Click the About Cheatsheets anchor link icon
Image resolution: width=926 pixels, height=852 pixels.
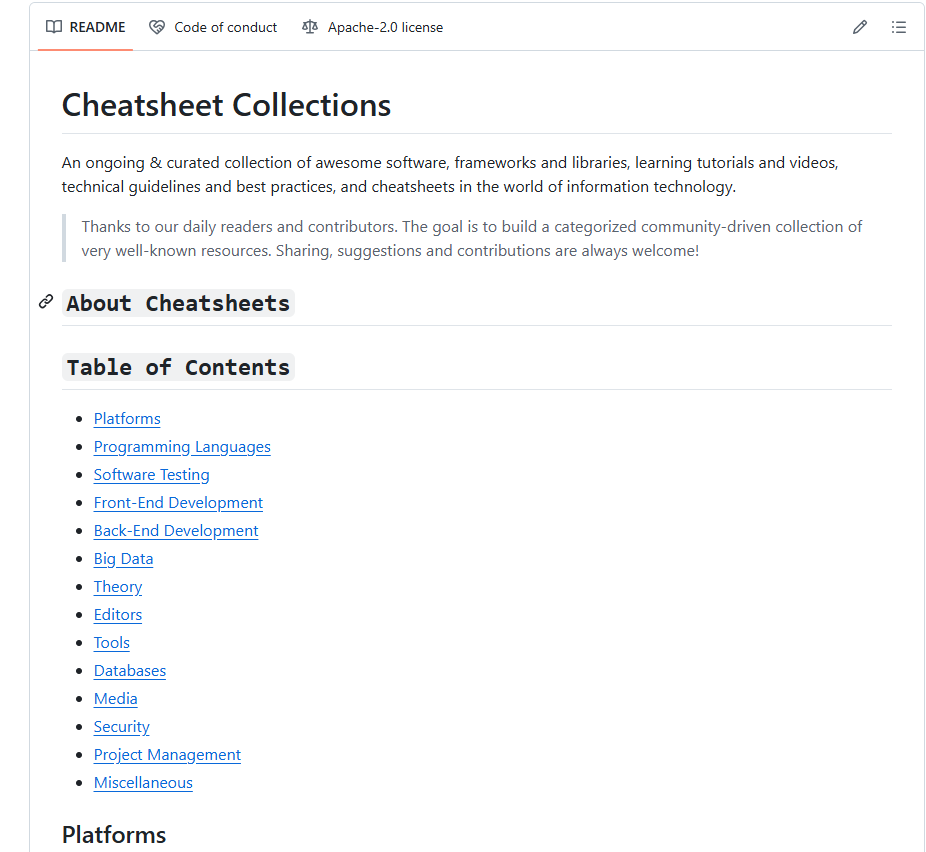click(46, 302)
